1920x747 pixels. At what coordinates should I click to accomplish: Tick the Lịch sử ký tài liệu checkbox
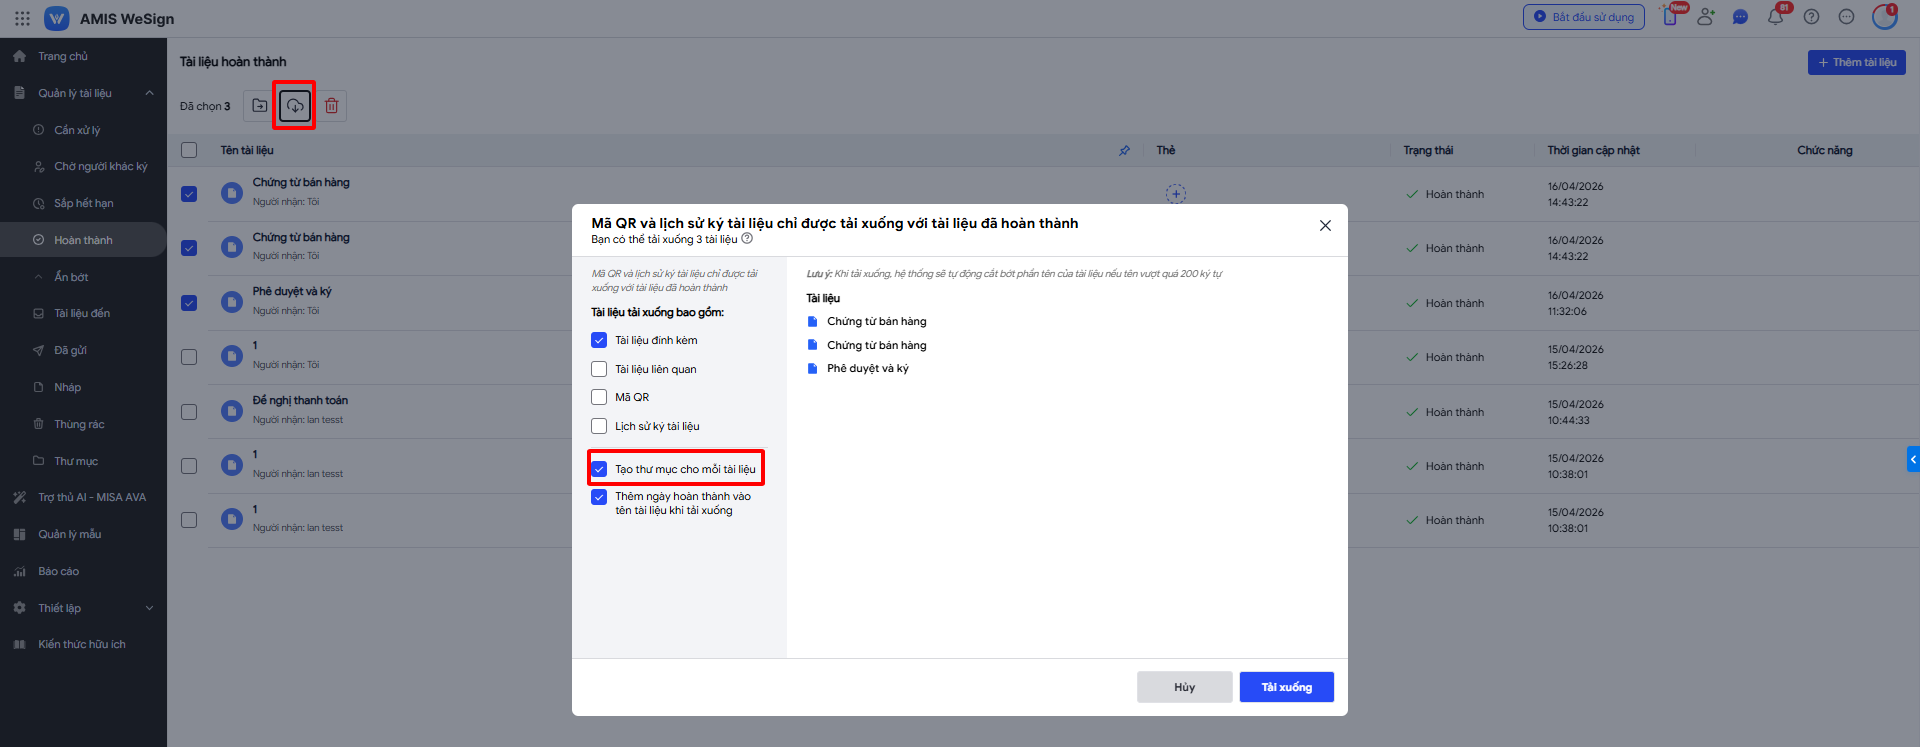[599, 426]
